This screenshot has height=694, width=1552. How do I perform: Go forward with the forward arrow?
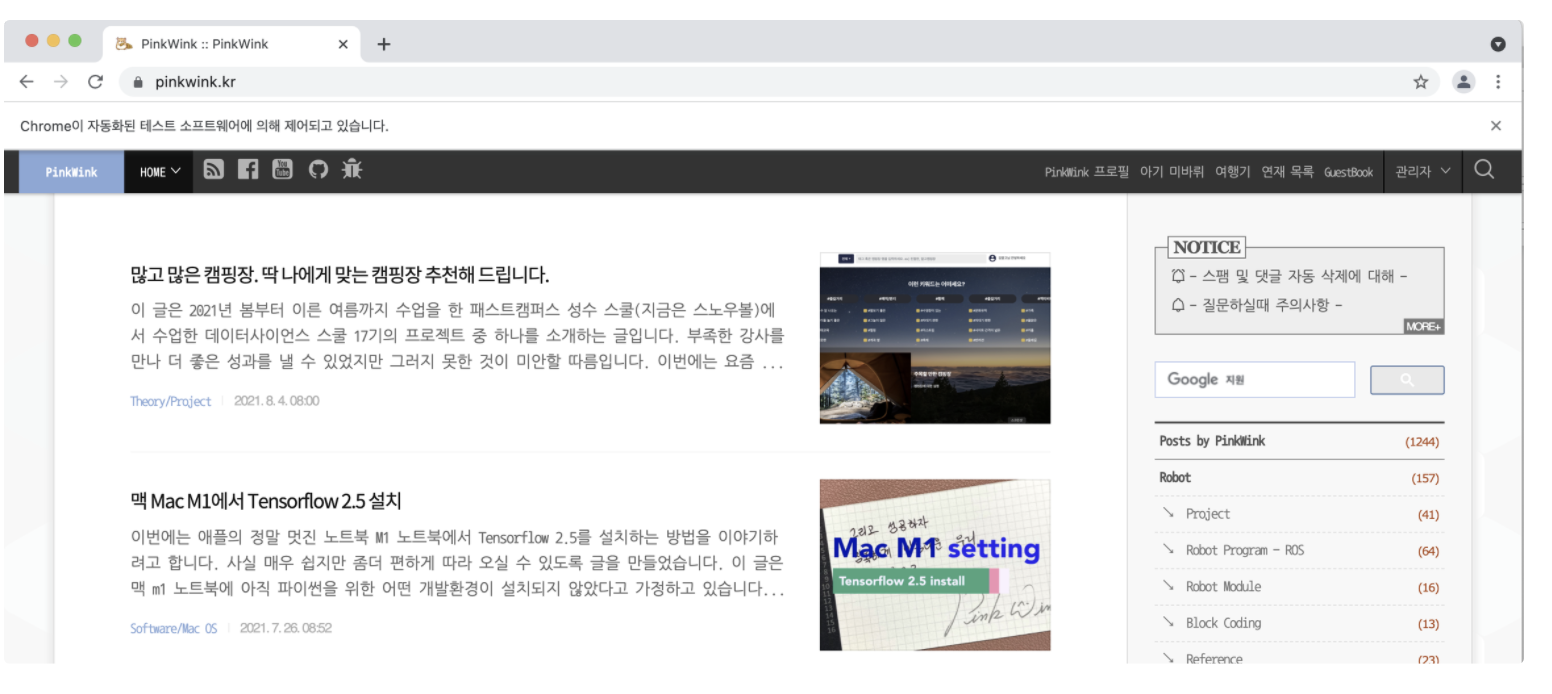point(61,82)
